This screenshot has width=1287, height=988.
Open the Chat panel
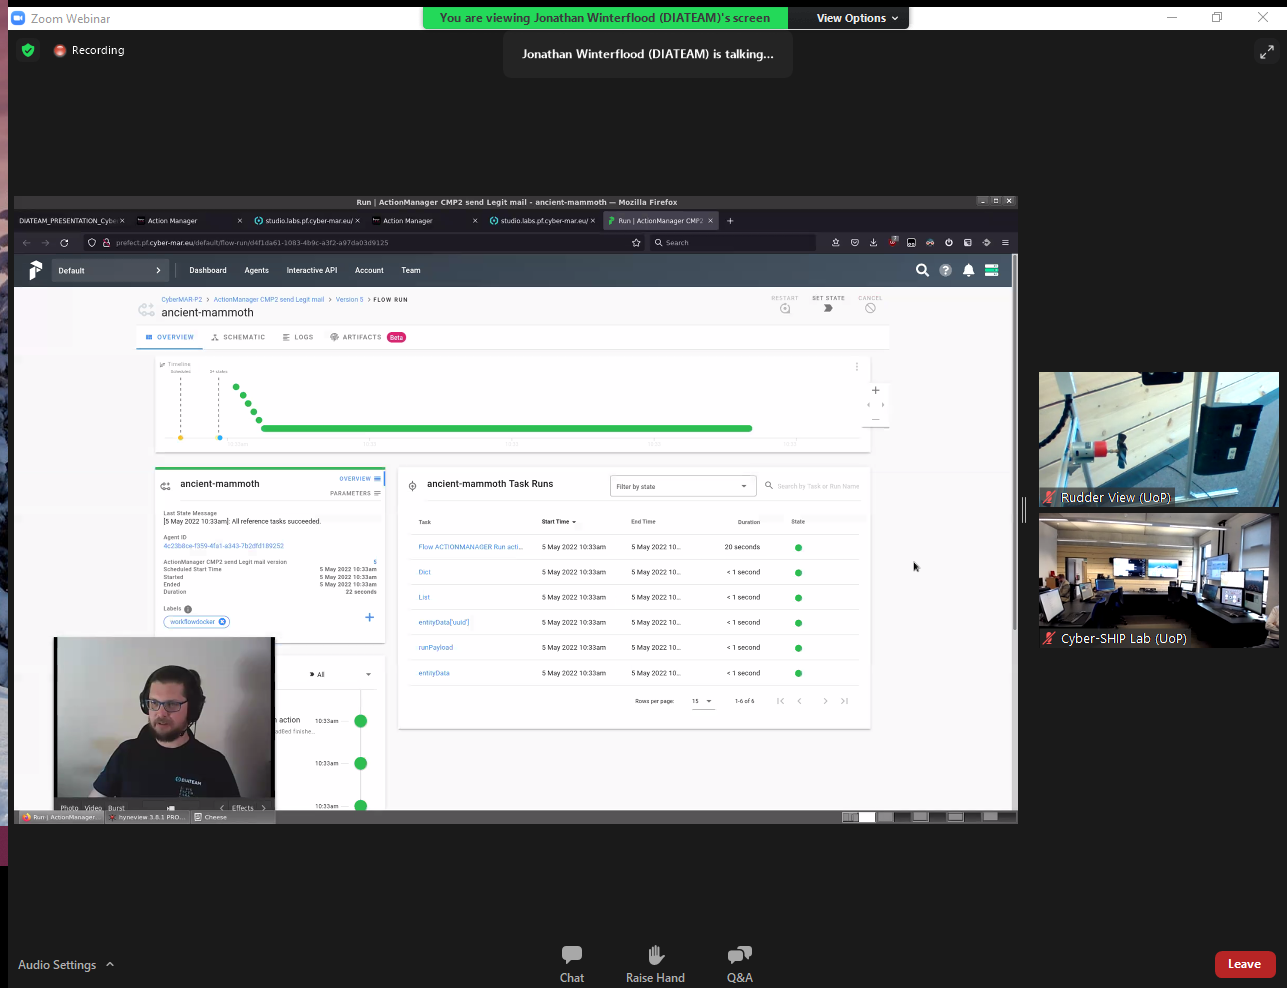[571, 963]
